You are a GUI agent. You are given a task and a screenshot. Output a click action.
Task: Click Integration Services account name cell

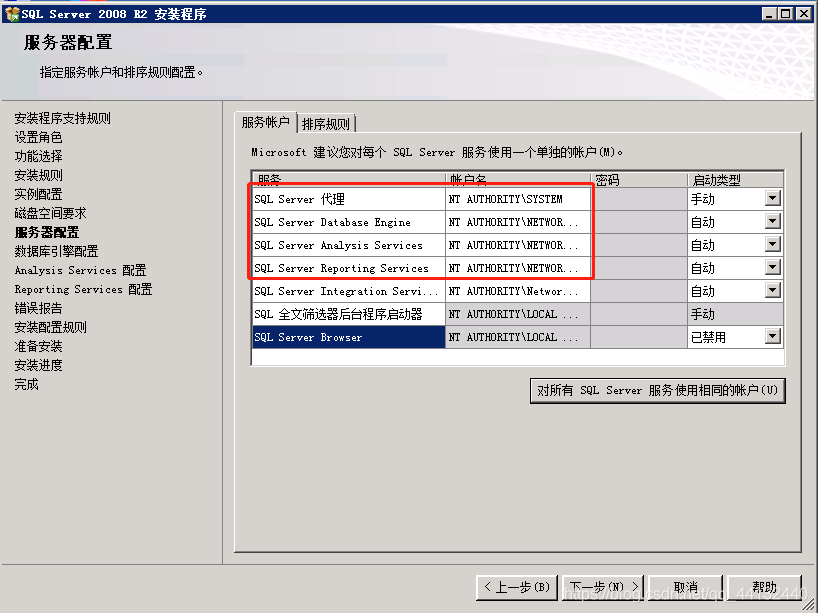(x=518, y=291)
